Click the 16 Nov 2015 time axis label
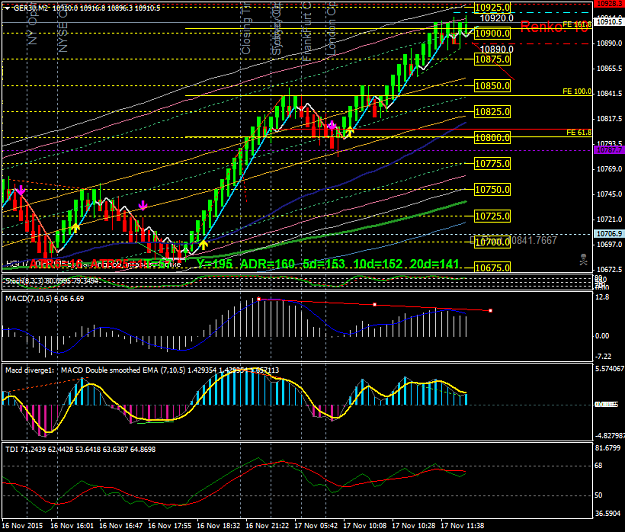Viewport: 625px width, 532px height. pos(22,526)
